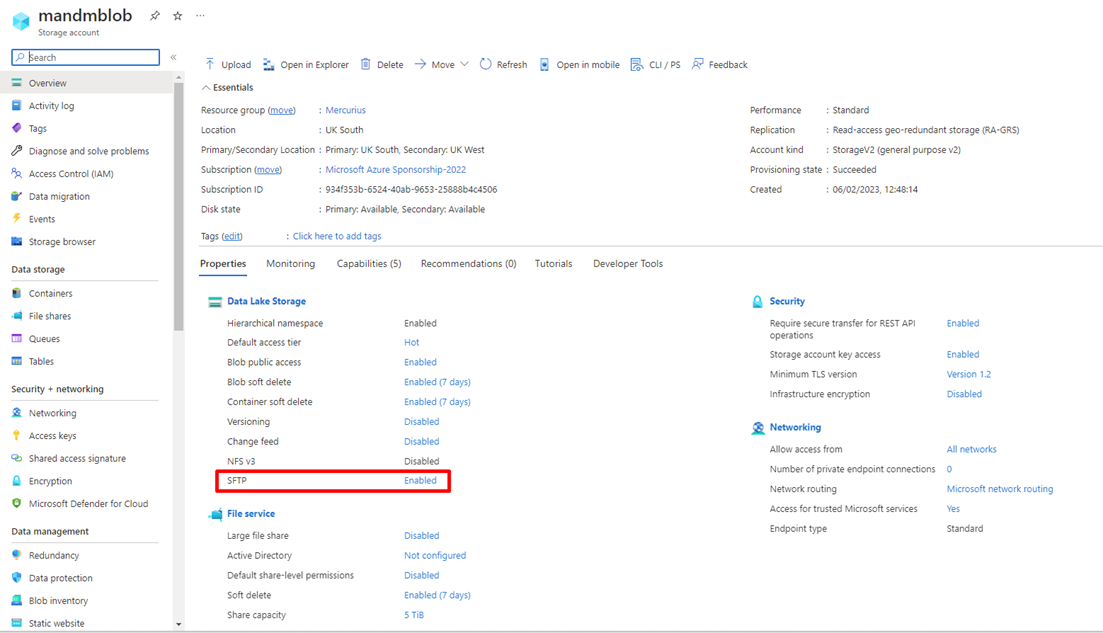Open the Security section heading link
1103x633 pixels.
[787, 301]
